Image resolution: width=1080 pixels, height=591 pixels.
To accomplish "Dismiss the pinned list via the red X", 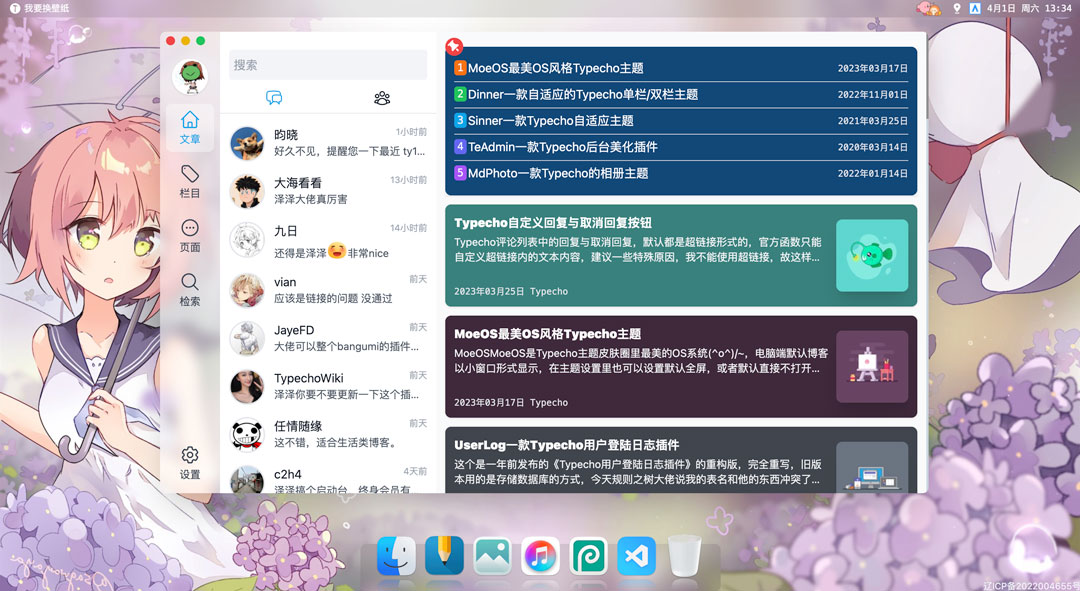I will pos(455,46).
